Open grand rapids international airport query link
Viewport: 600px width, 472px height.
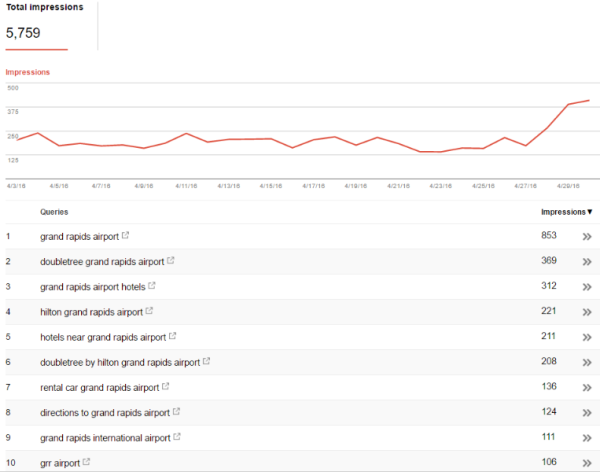[104, 437]
